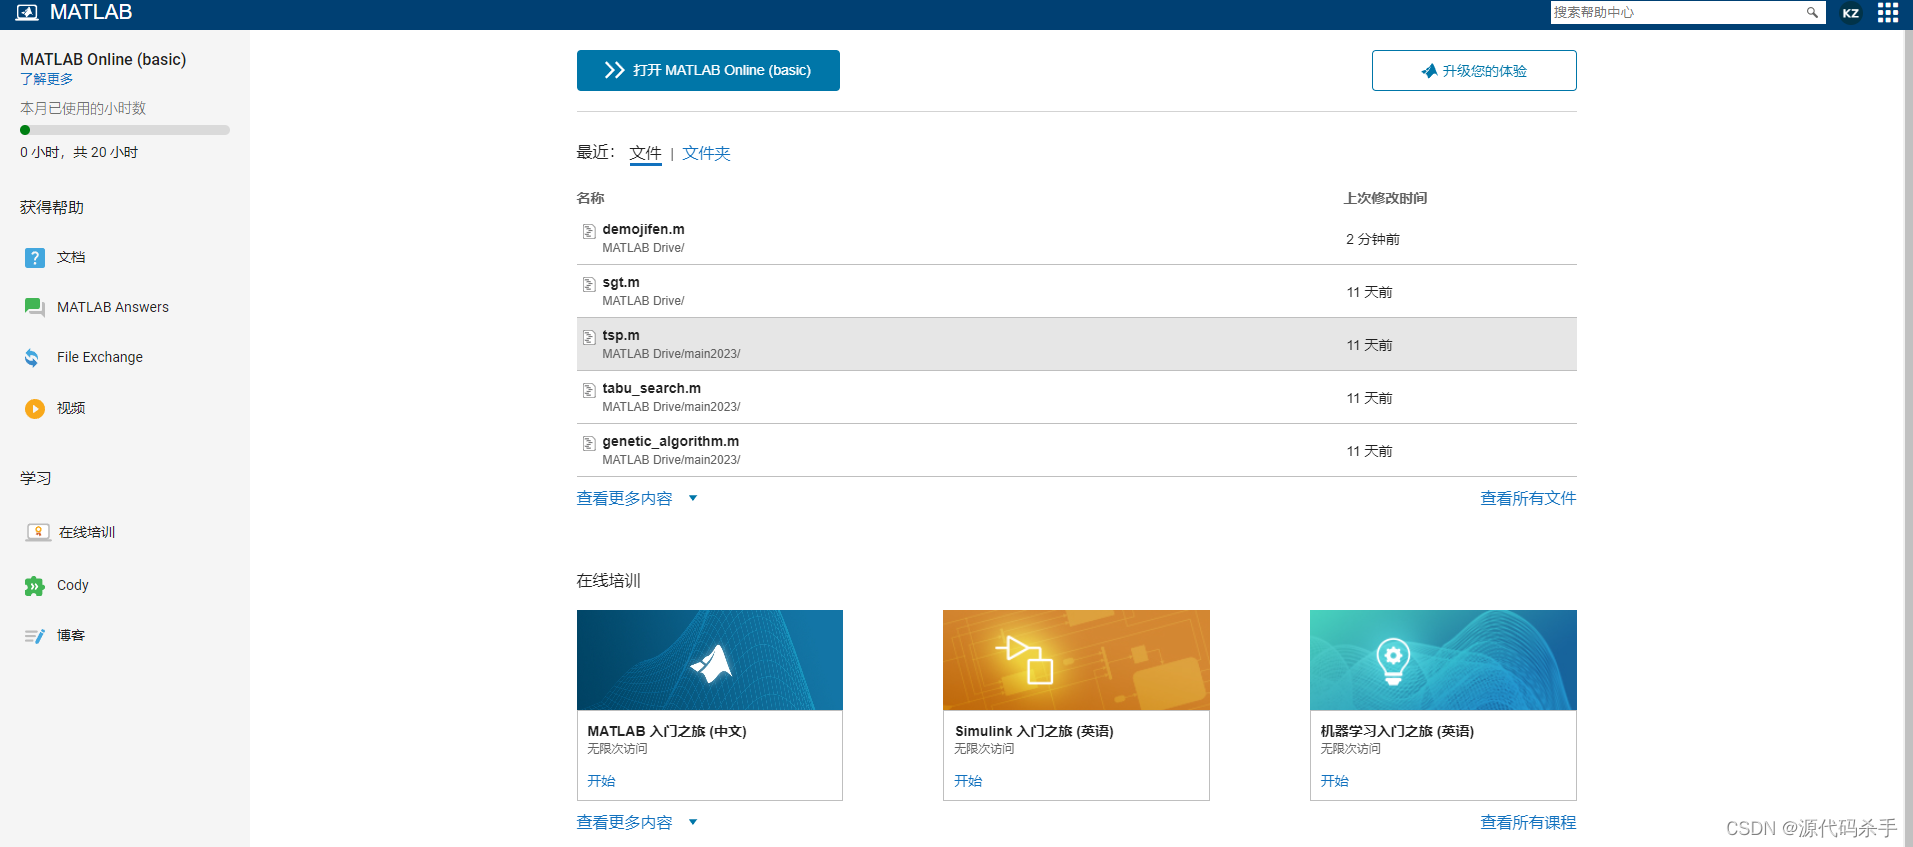Click the File Exchange arrows icon
Screen dimensions: 1913x847
coord(32,357)
